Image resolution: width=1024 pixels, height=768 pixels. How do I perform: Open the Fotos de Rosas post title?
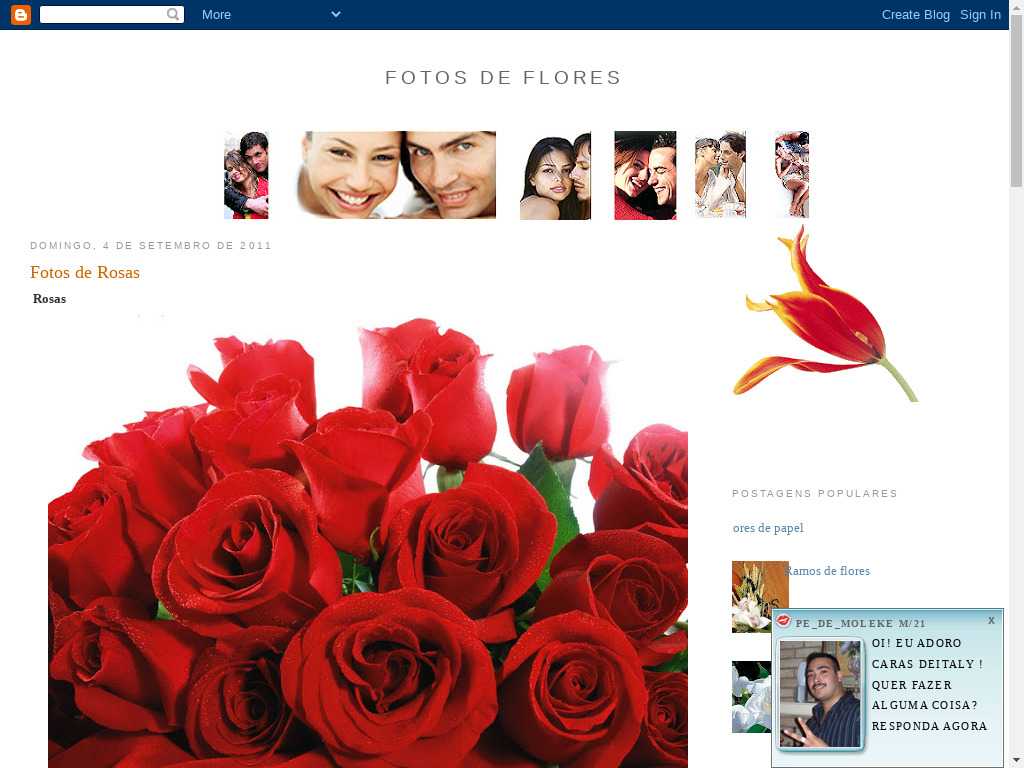coord(85,272)
